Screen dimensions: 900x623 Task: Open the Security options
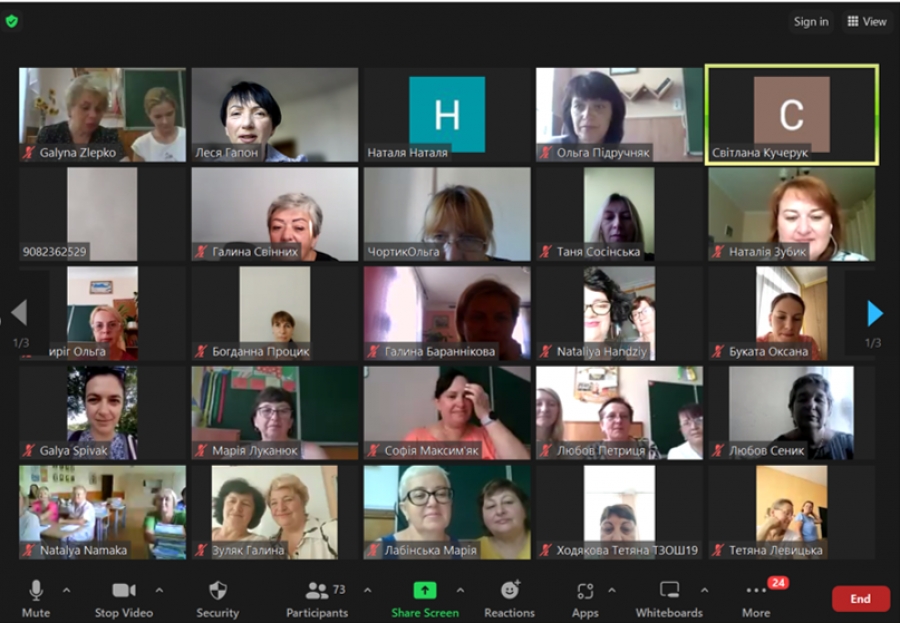[x=217, y=598]
